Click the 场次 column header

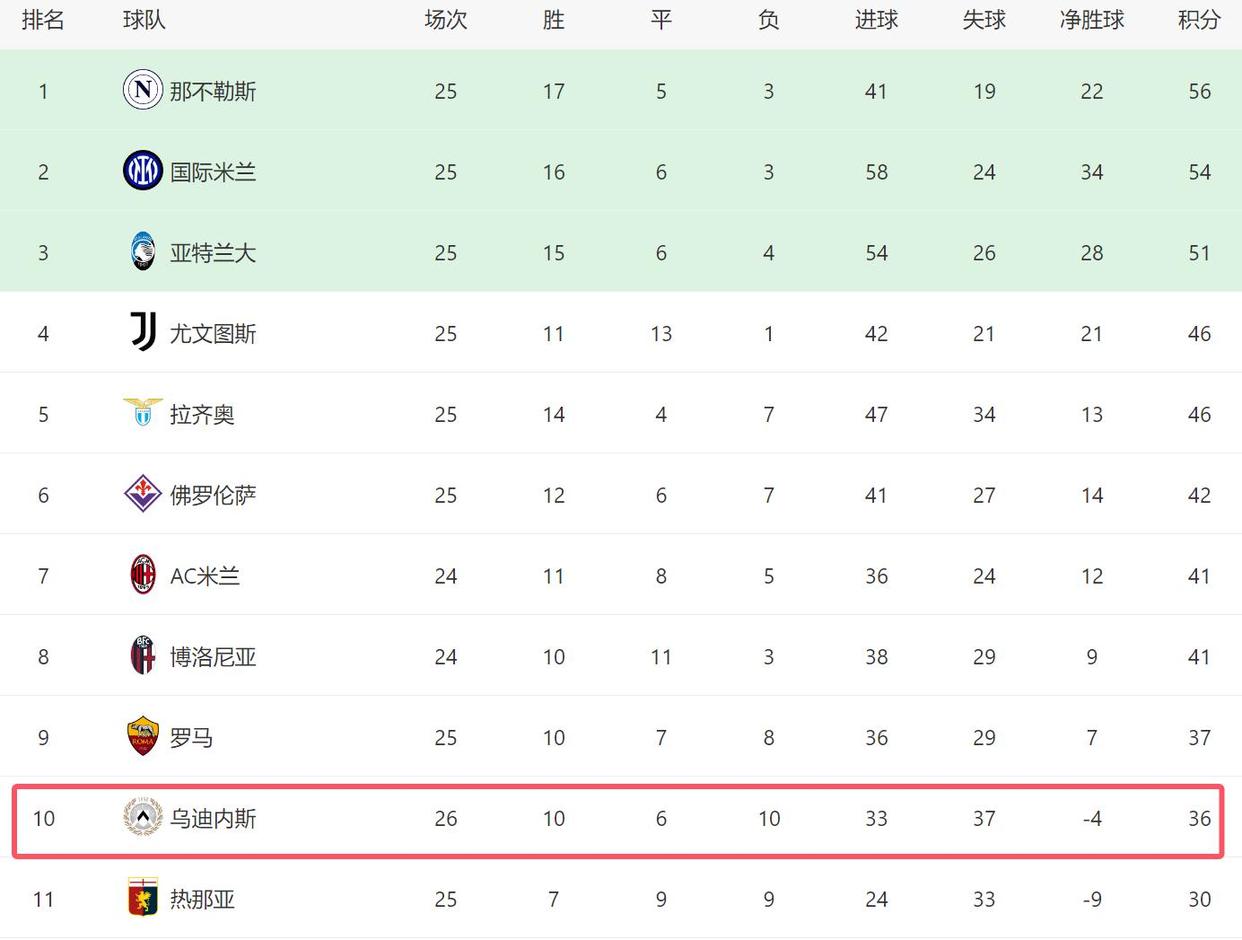click(446, 20)
